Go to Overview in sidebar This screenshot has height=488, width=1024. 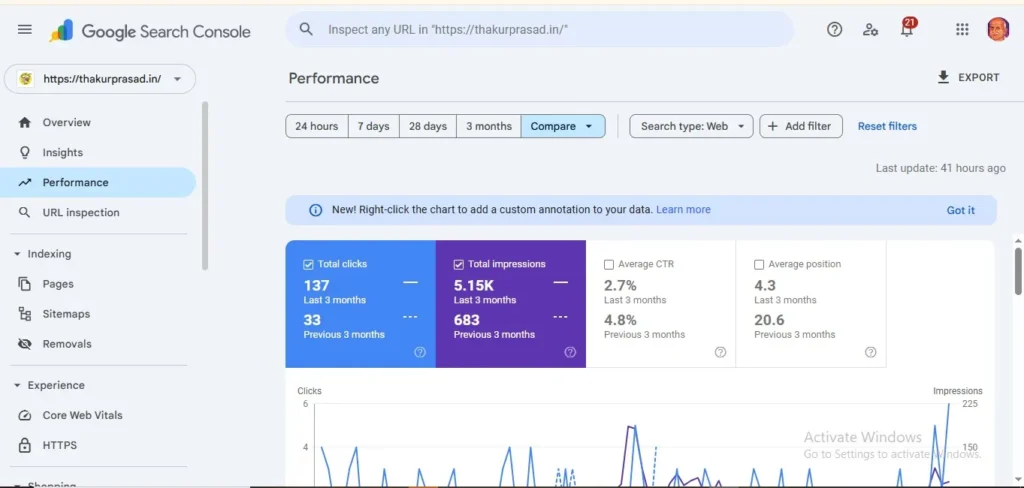pyautogui.click(x=98, y=122)
